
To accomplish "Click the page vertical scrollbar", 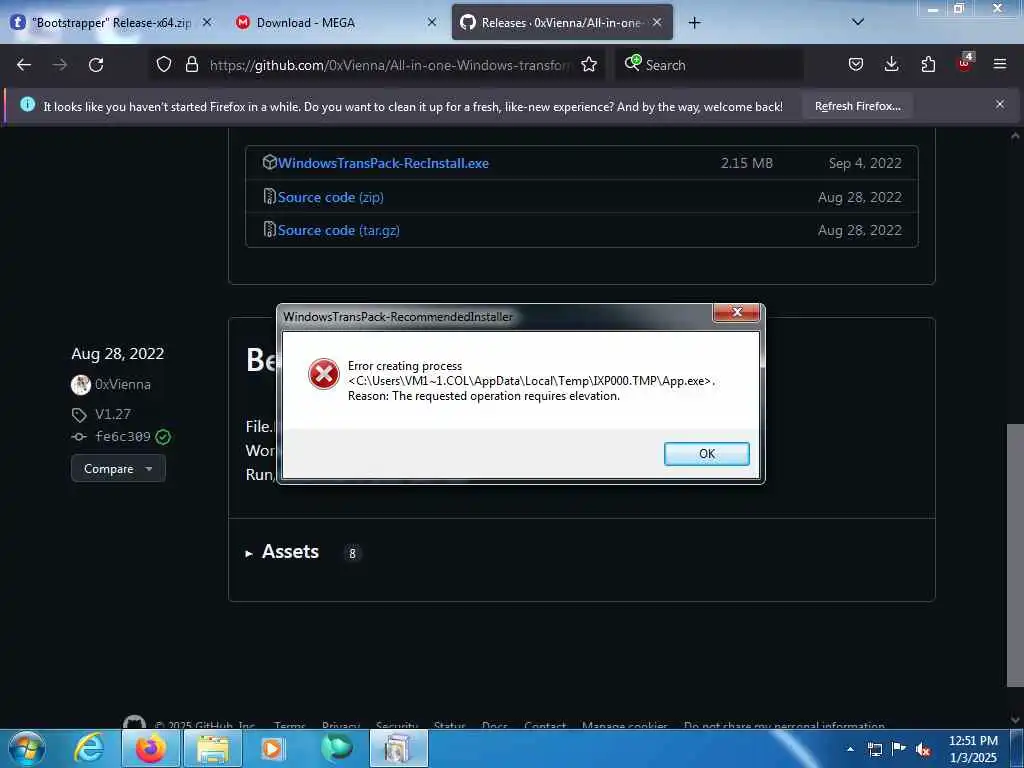I will (x=1014, y=555).
